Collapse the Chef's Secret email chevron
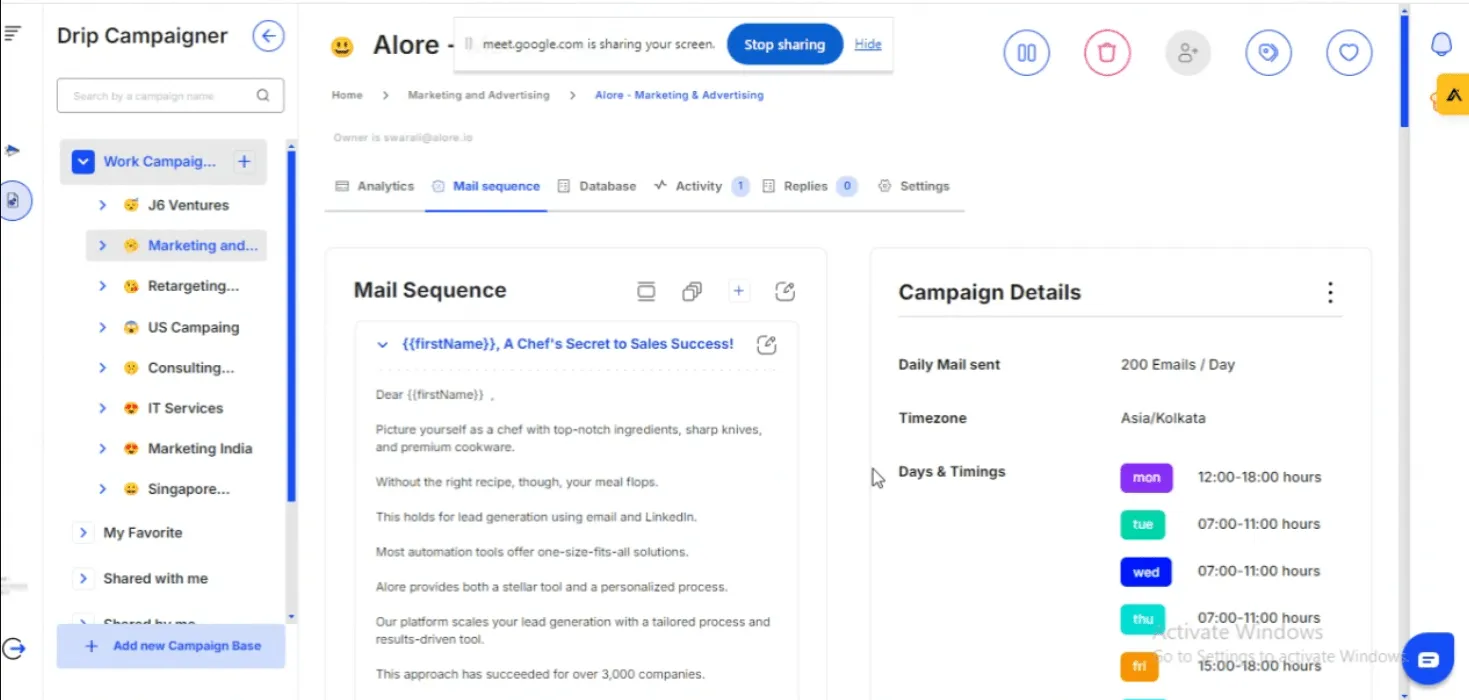This screenshot has width=1469, height=700. click(382, 344)
